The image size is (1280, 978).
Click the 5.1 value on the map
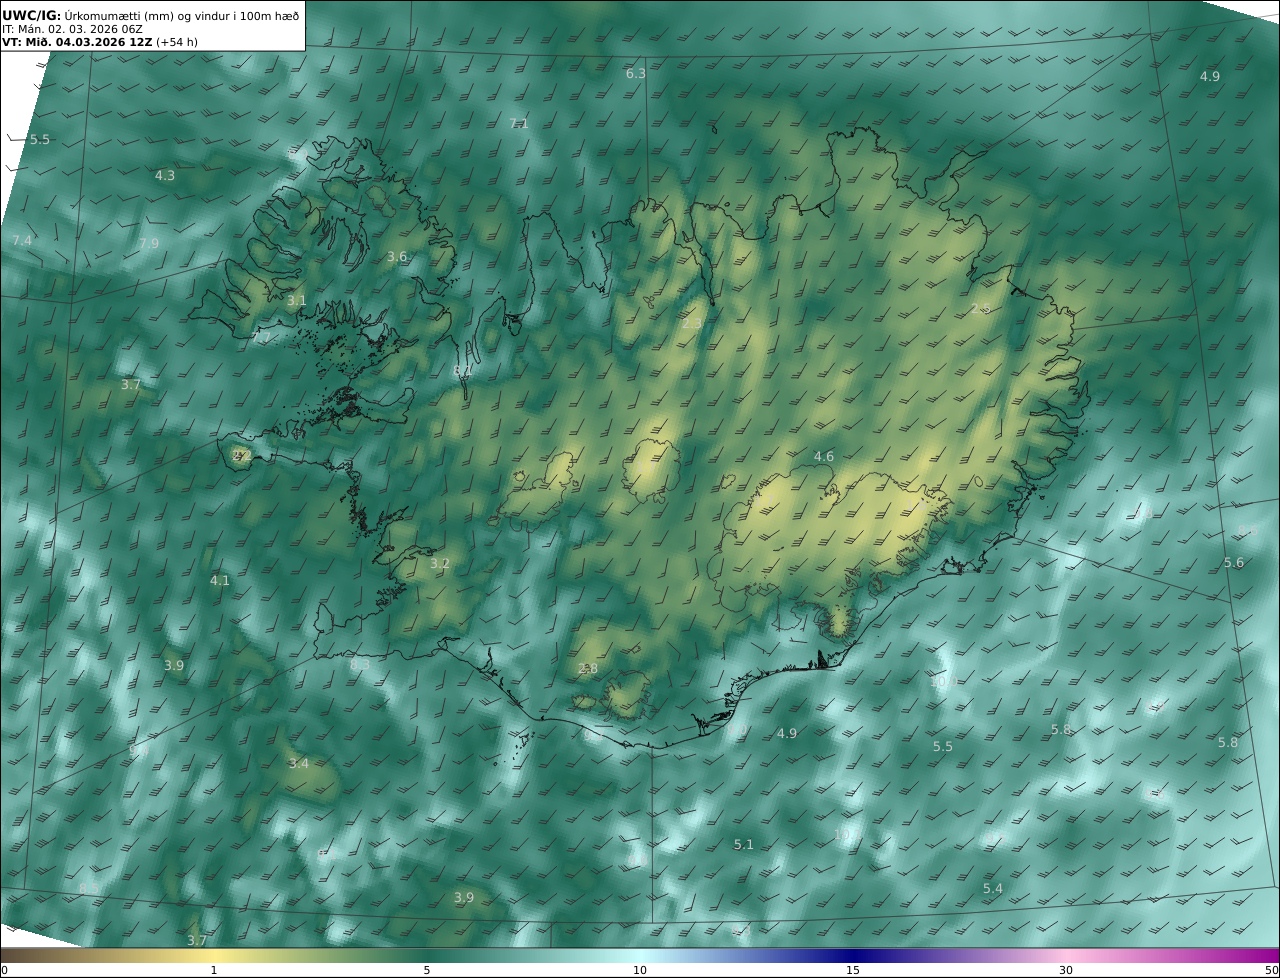tap(744, 845)
